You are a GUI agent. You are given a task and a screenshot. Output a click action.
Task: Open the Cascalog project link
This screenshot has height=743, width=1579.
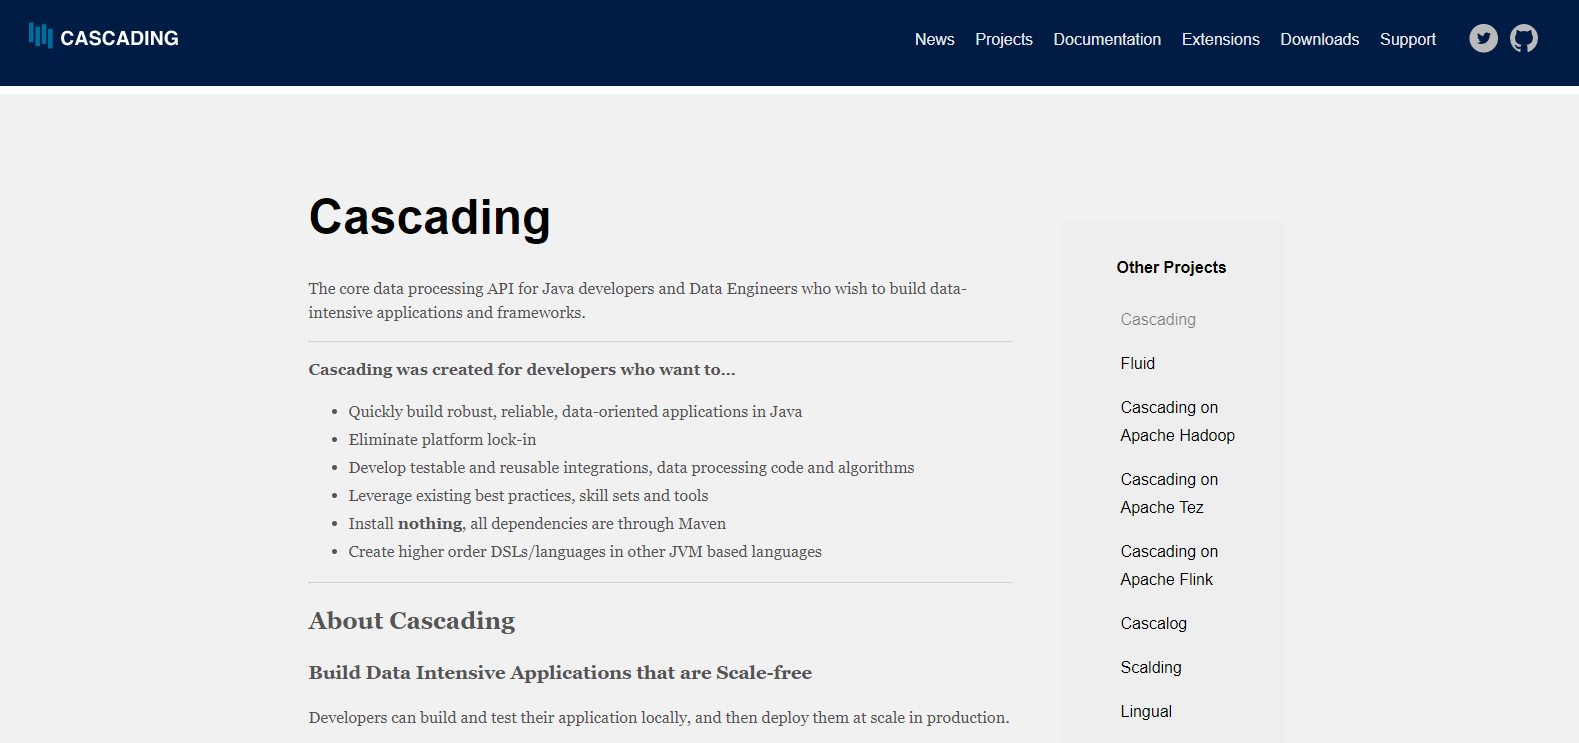(x=1154, y=623)
